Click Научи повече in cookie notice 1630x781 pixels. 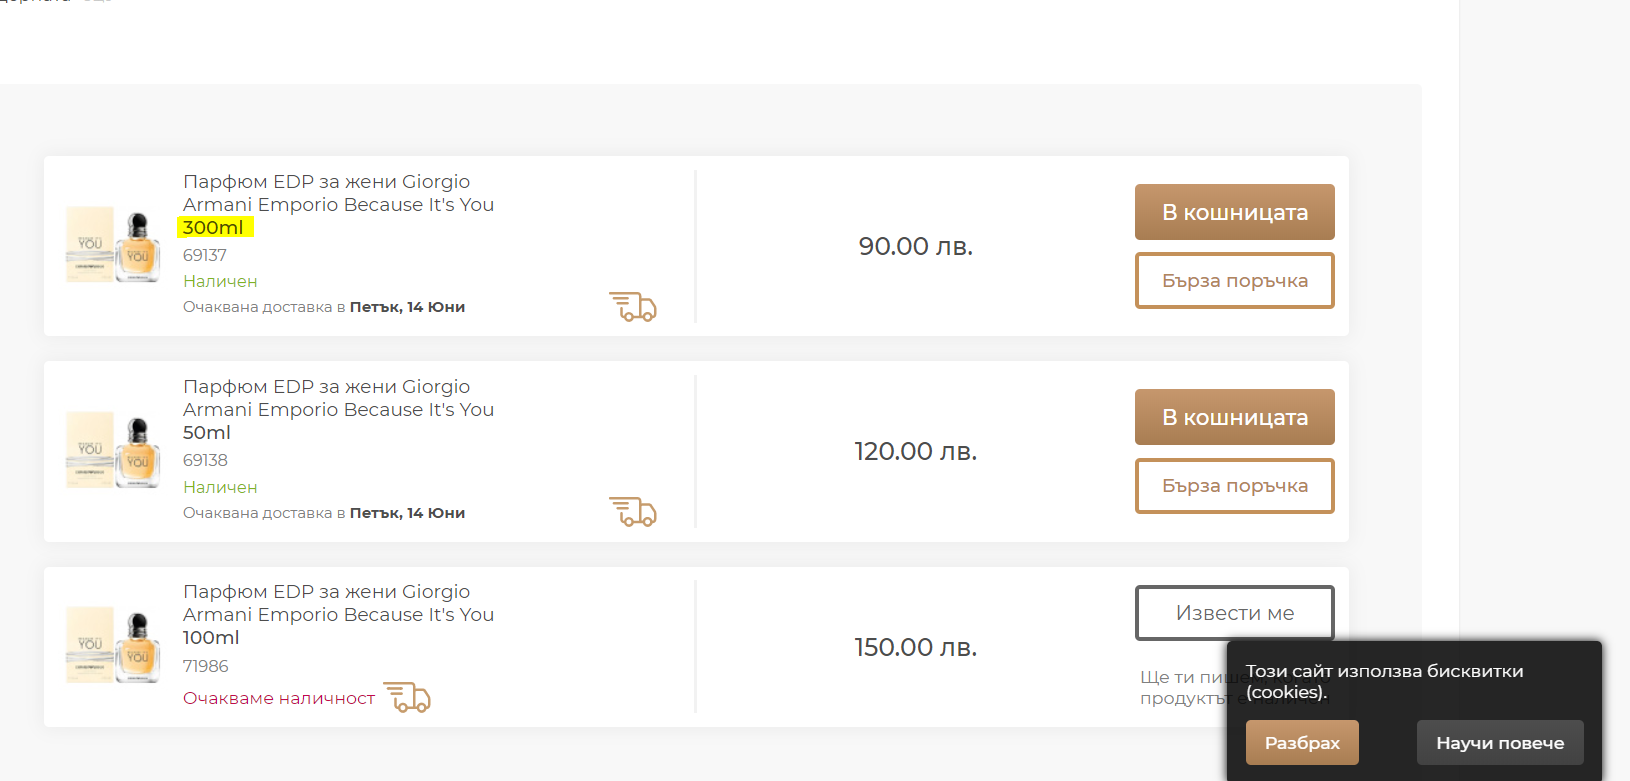tap(1499, 742)
